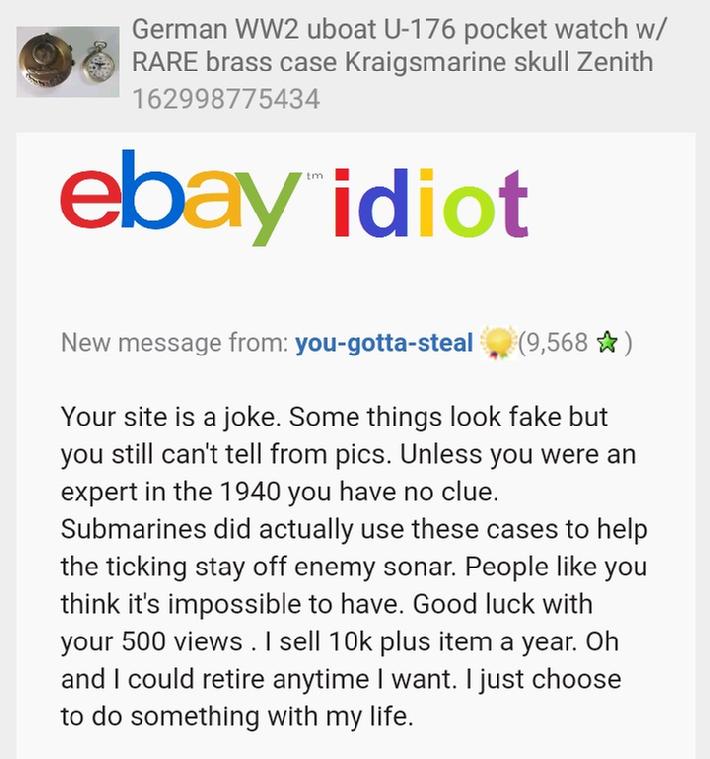Click the green feedback star icon
Screen dimensions: 710x759
tap(607, 343)
